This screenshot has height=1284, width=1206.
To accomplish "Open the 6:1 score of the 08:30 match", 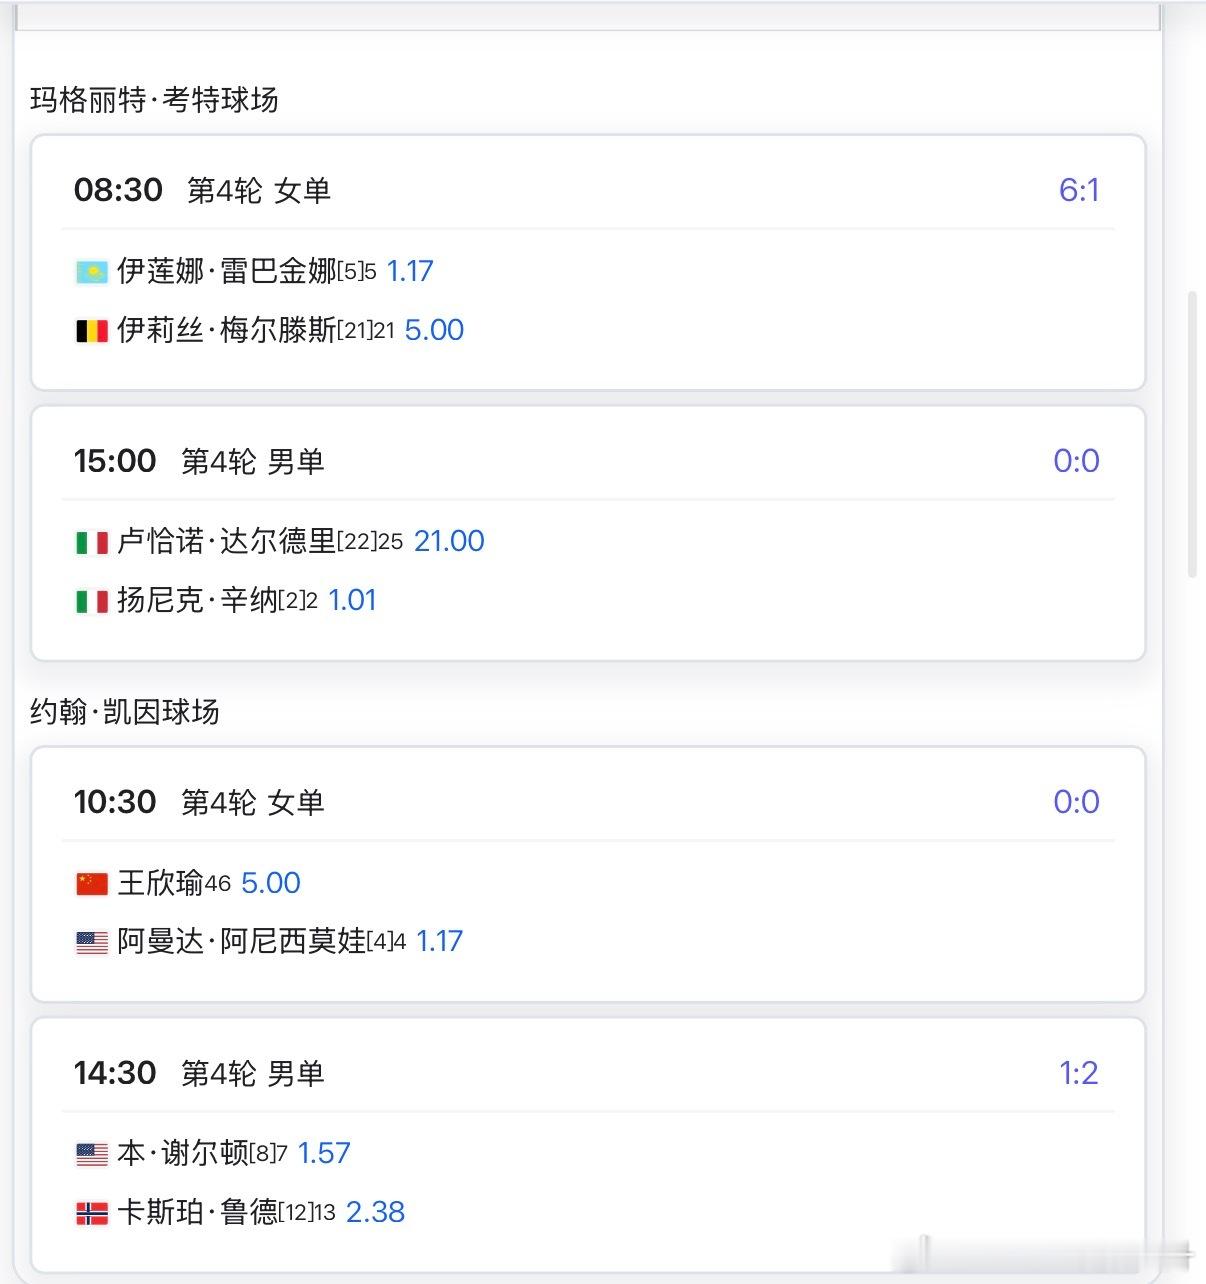I will coord(1078,190).
